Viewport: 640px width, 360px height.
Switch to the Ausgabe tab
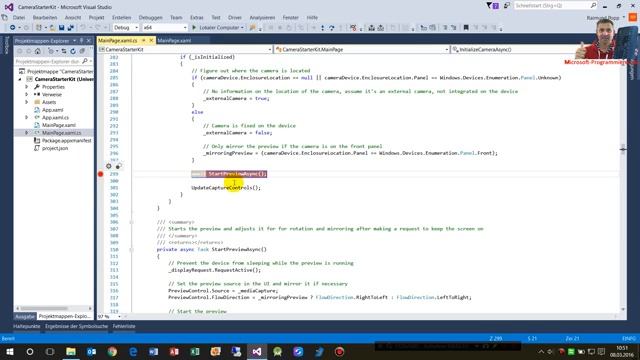click(25, 316)
